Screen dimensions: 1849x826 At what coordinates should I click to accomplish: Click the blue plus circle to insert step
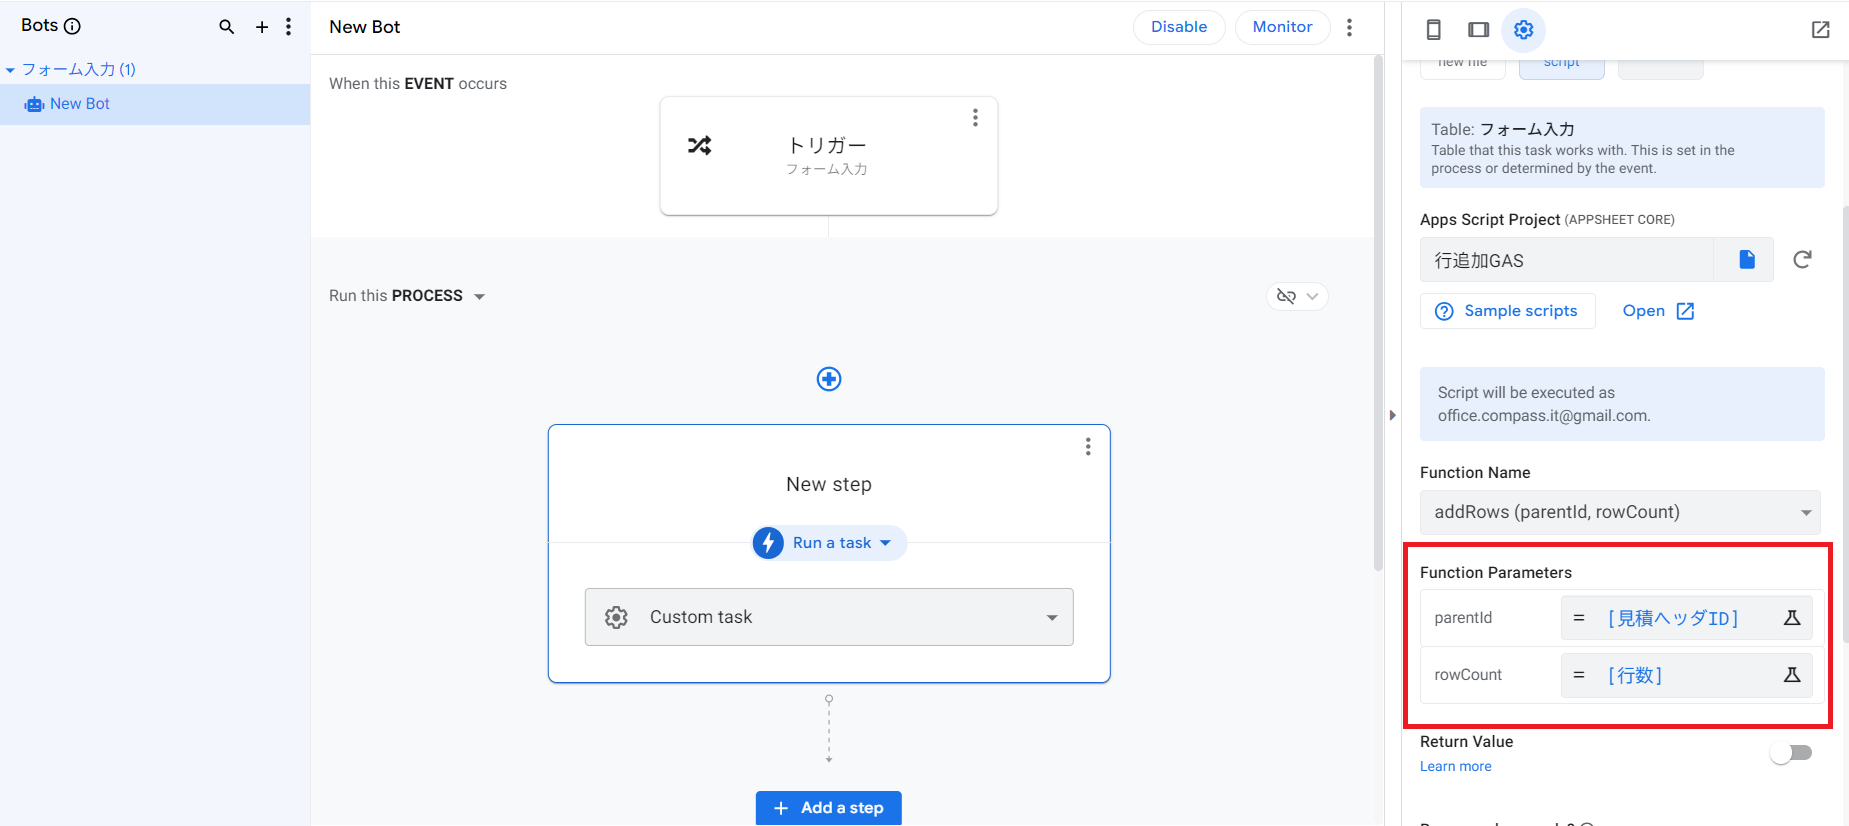829,379
